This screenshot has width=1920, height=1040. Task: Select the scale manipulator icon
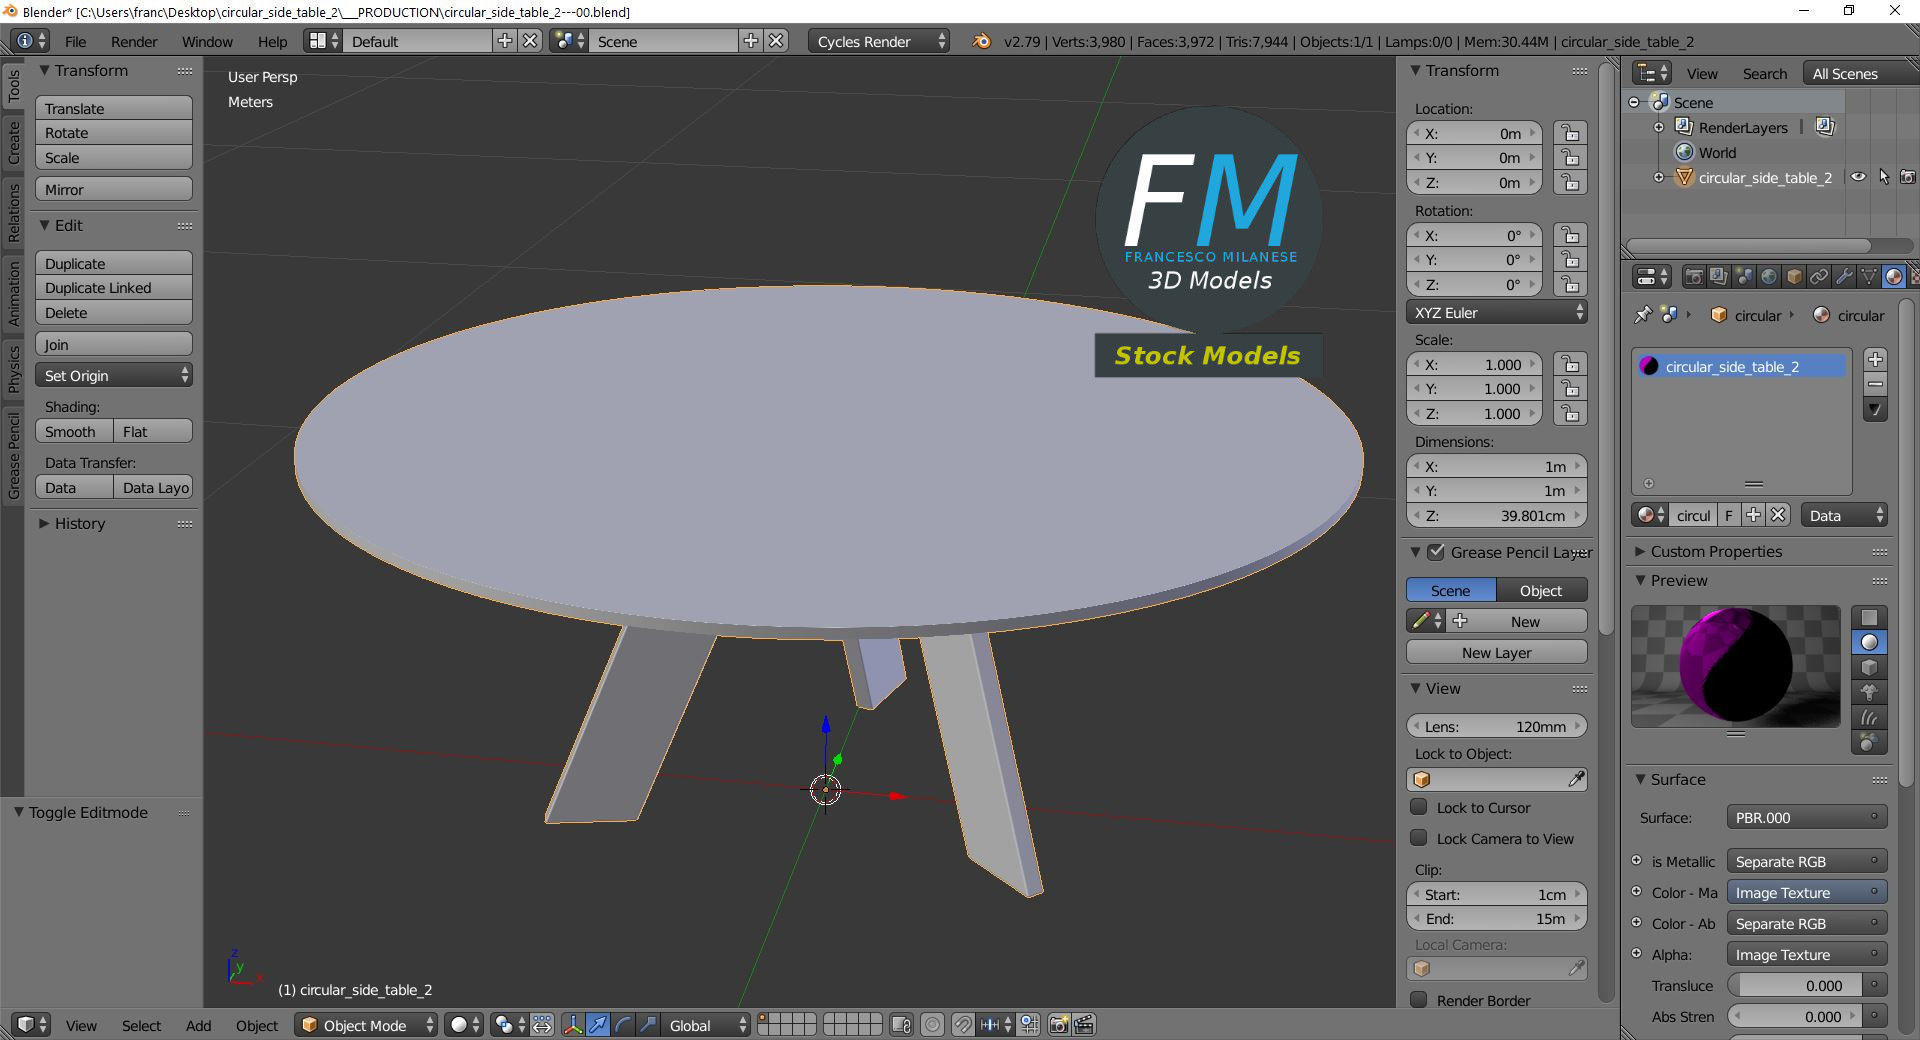[648, 1025]
